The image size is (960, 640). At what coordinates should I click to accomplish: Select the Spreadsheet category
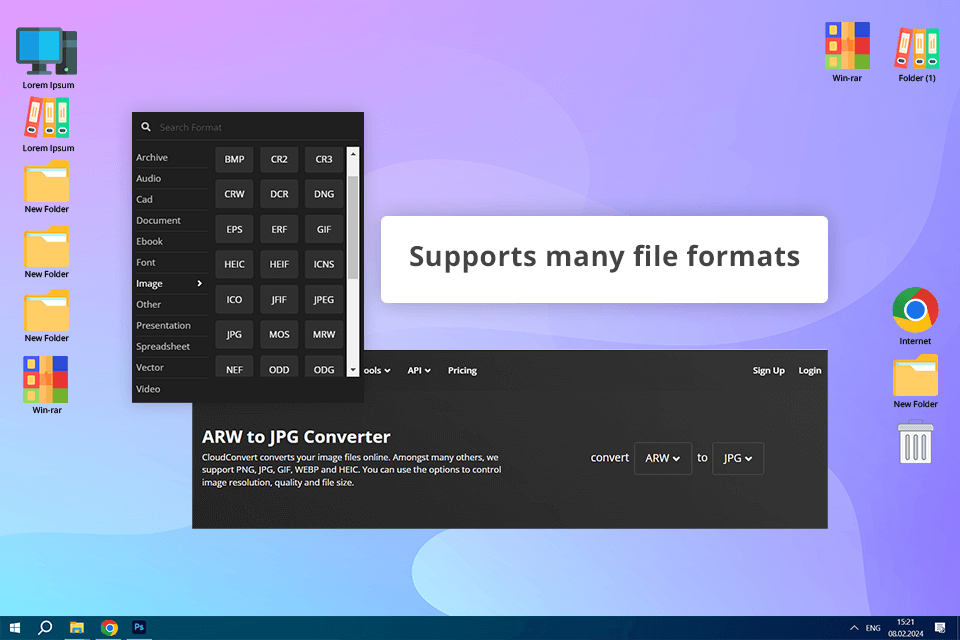click(172, 347)
